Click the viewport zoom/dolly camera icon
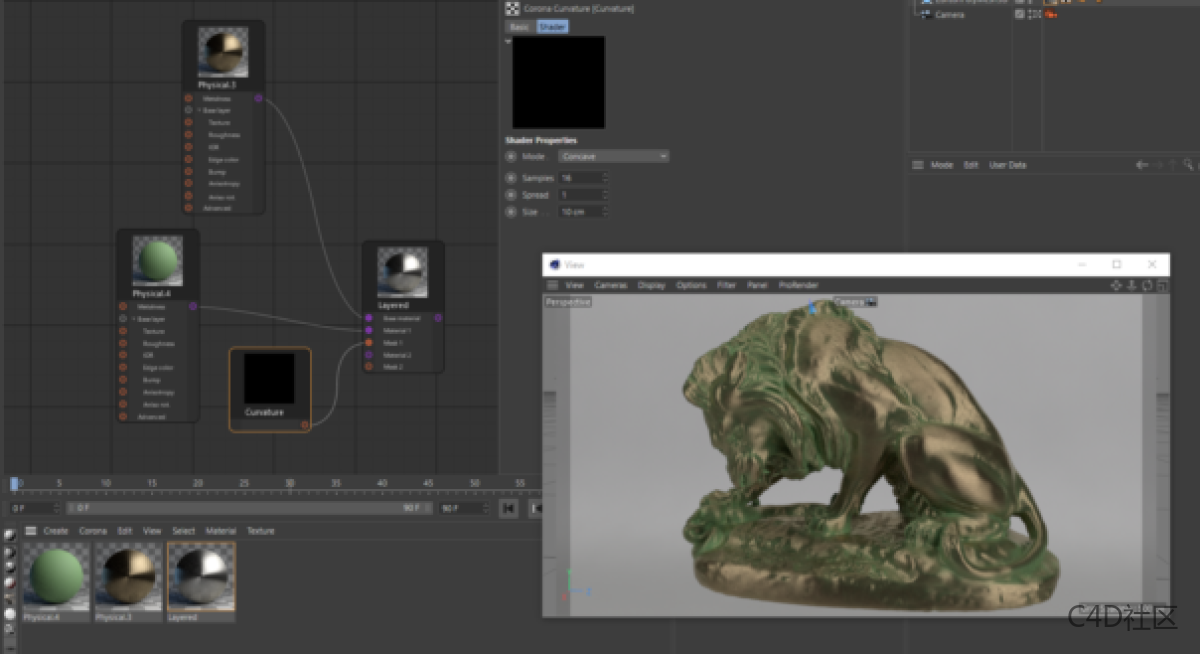The width and height of the screenshot is (1200, 654). point(1132,285)
